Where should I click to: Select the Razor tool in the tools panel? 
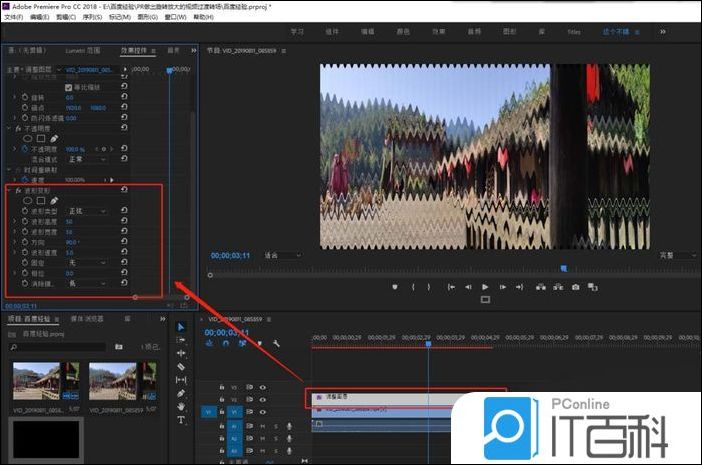coord(181,366)
